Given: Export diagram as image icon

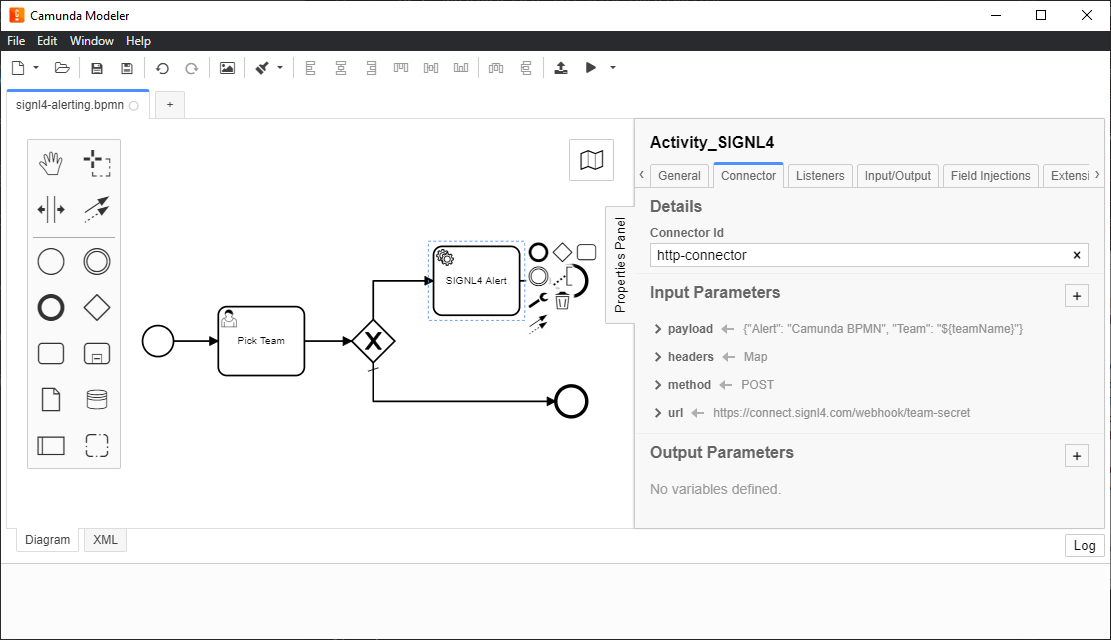Looking at the screenshot, I should click(227, 68).
